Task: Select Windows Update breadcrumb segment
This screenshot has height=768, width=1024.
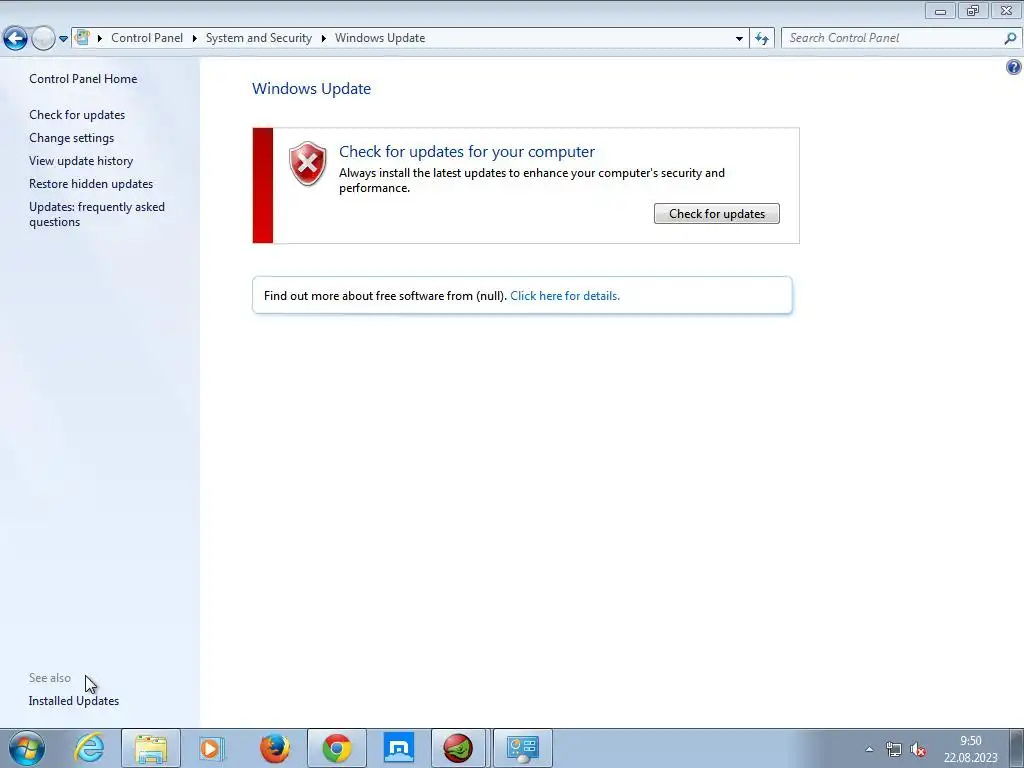Action: point(380,38)
